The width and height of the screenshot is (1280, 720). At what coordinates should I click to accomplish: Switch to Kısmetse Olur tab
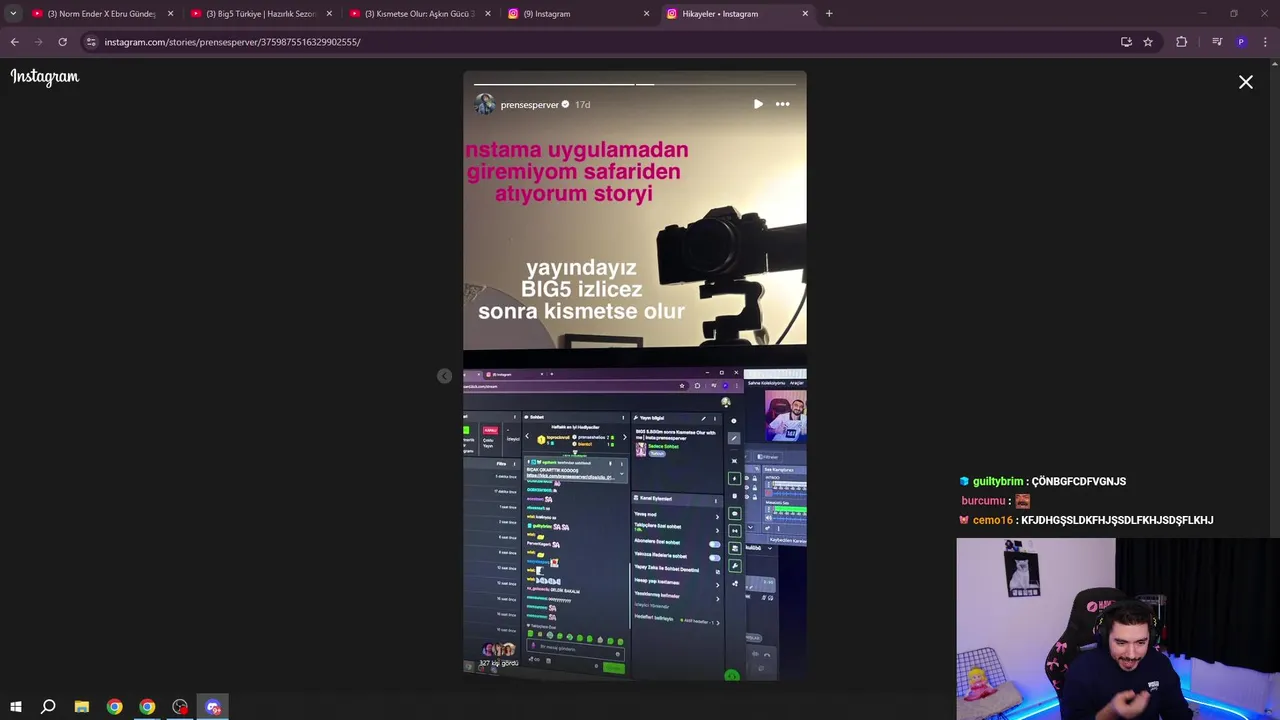pyautogui.click(x=419, y=14)
